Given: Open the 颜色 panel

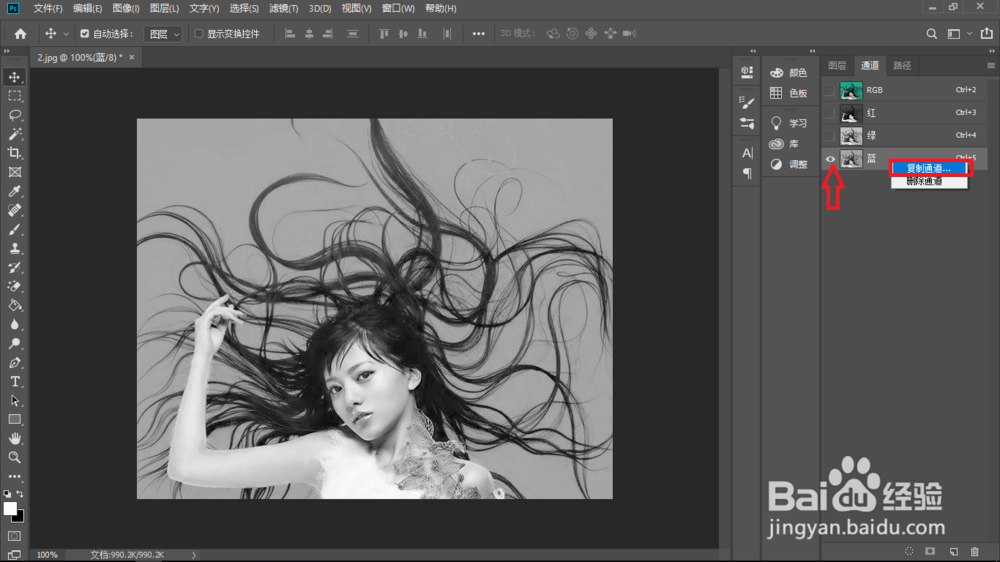Looking at the screenshot, I should coord(788,73).
